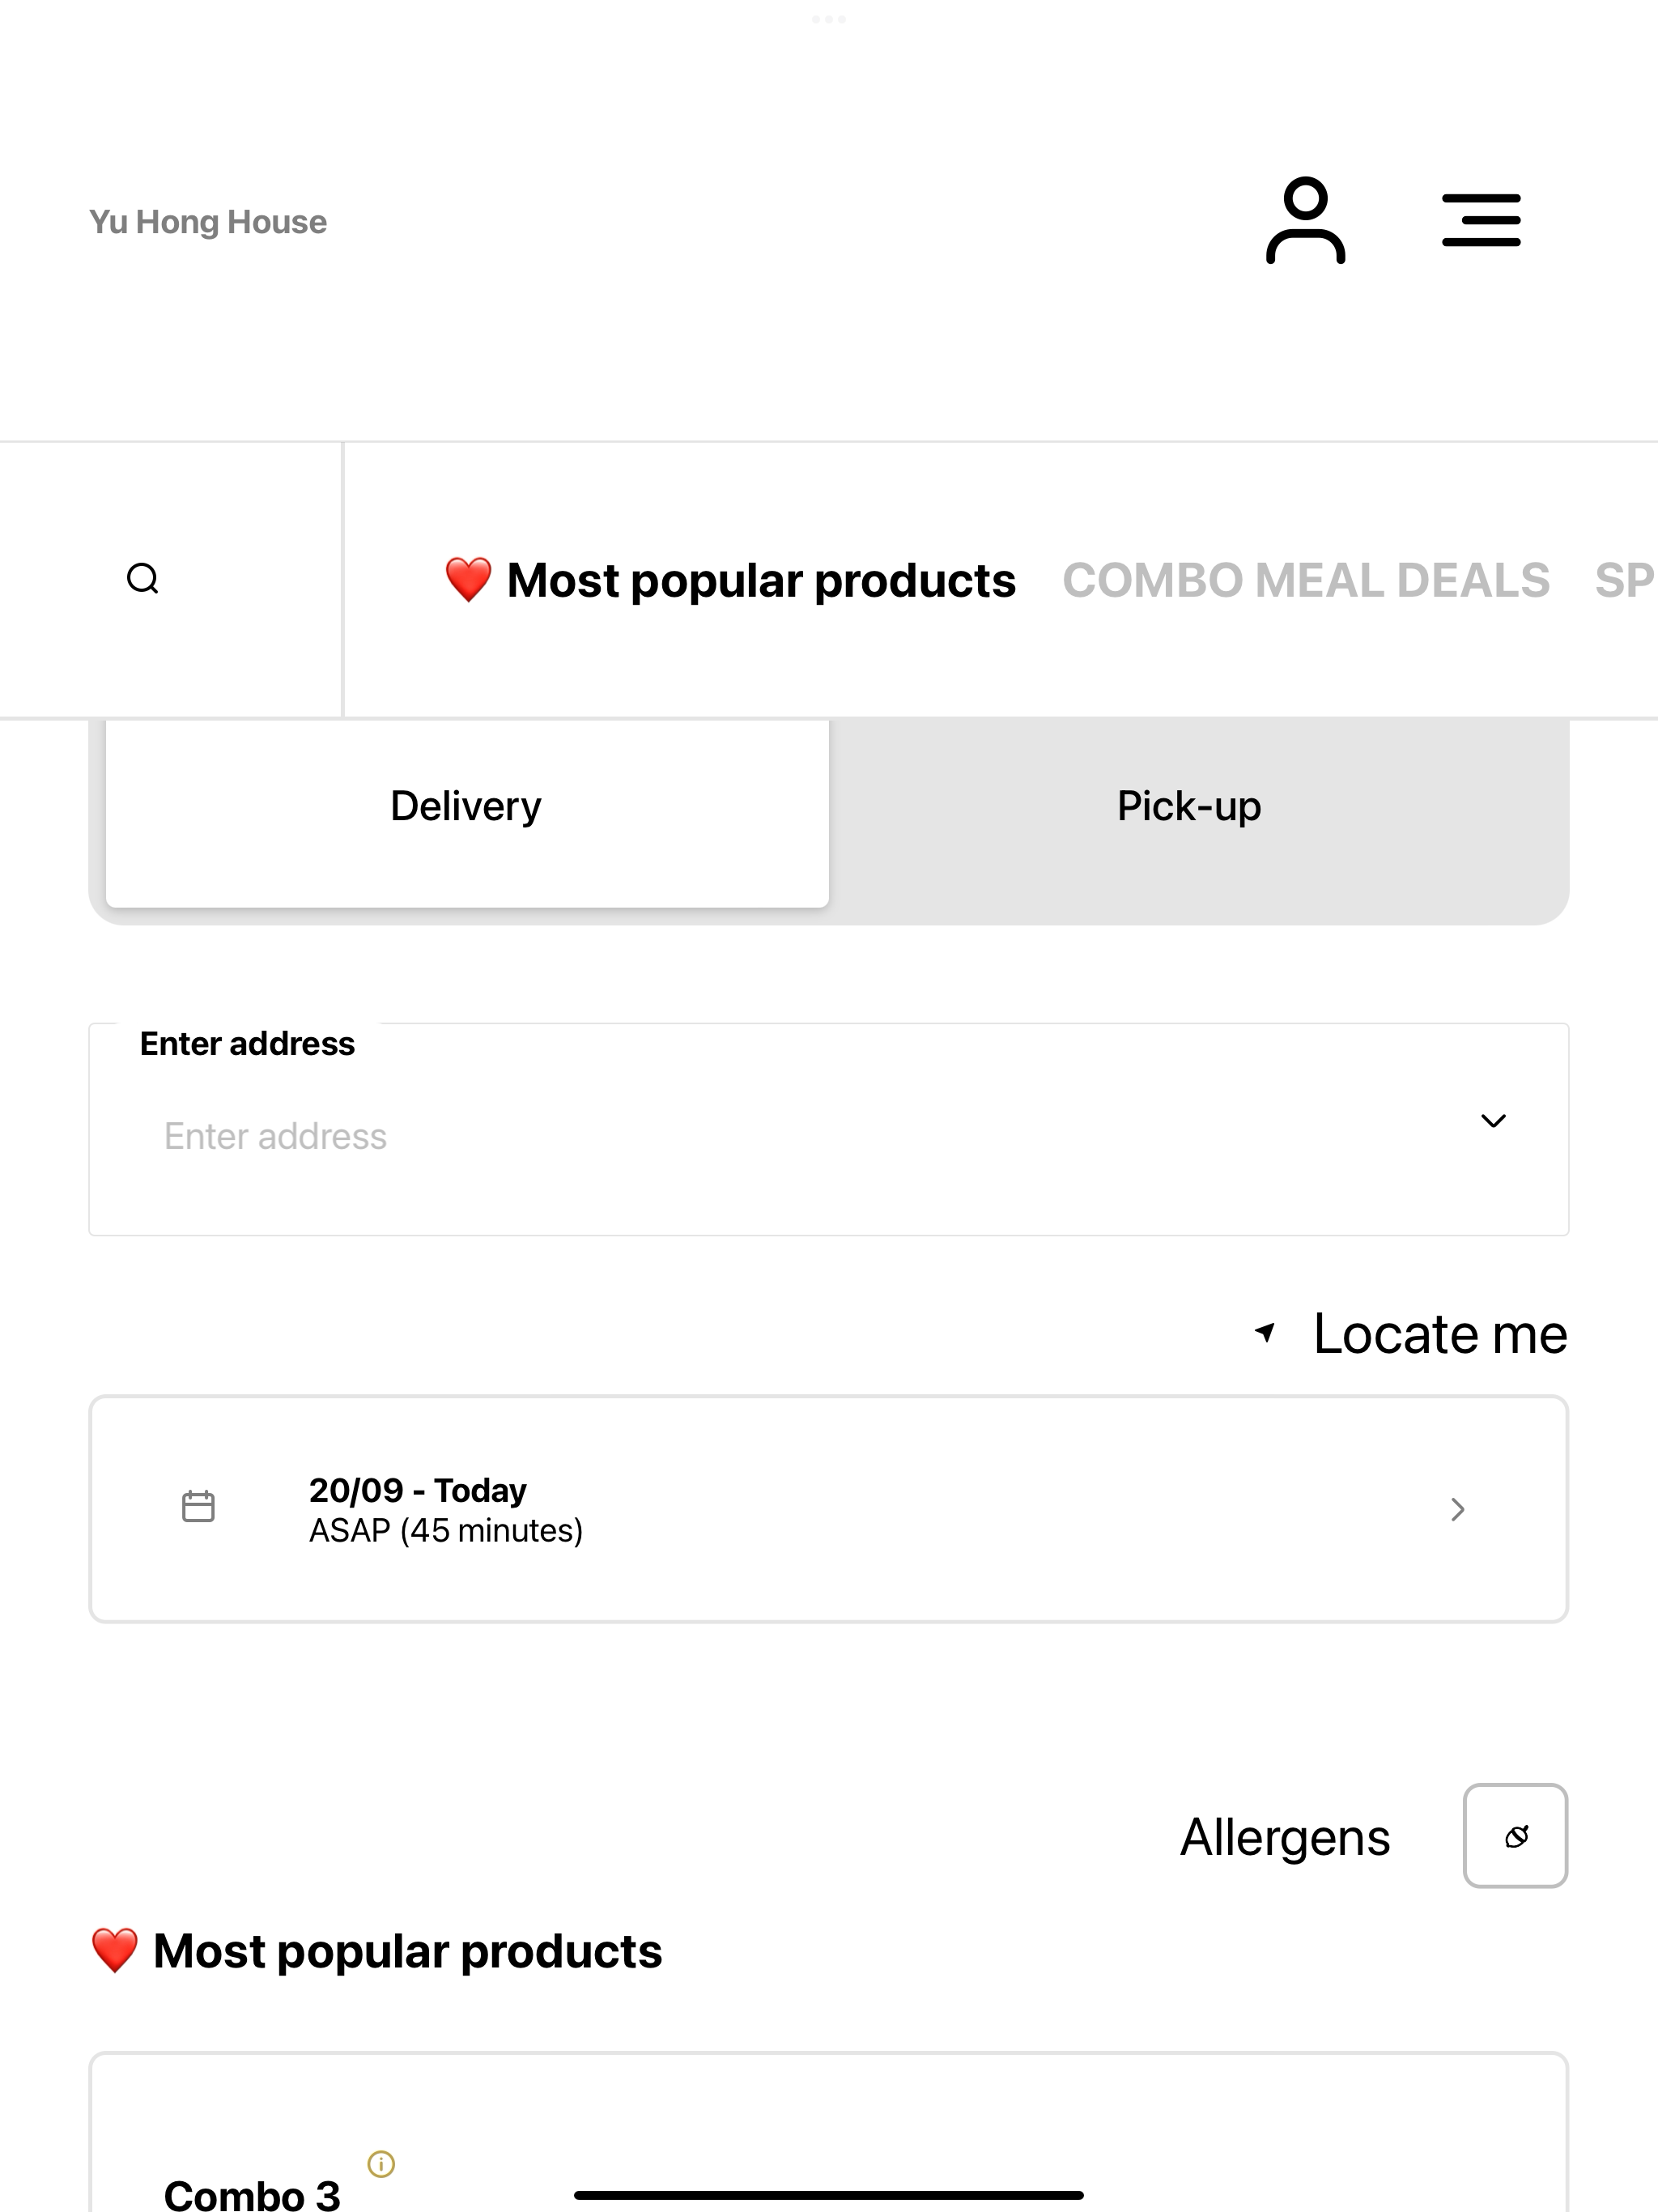Screen dimensions: 1658x2212
Task: Switch to Pick-up option
Action: pos(1189,807)
